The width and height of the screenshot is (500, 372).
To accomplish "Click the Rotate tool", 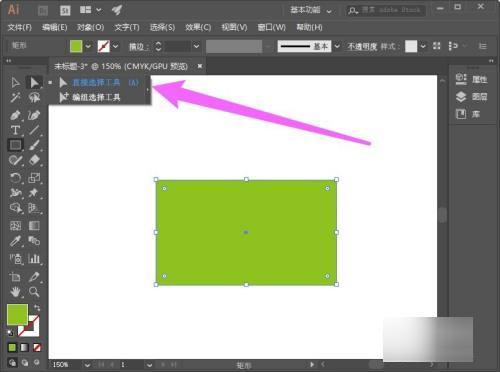I will point(15,178).
